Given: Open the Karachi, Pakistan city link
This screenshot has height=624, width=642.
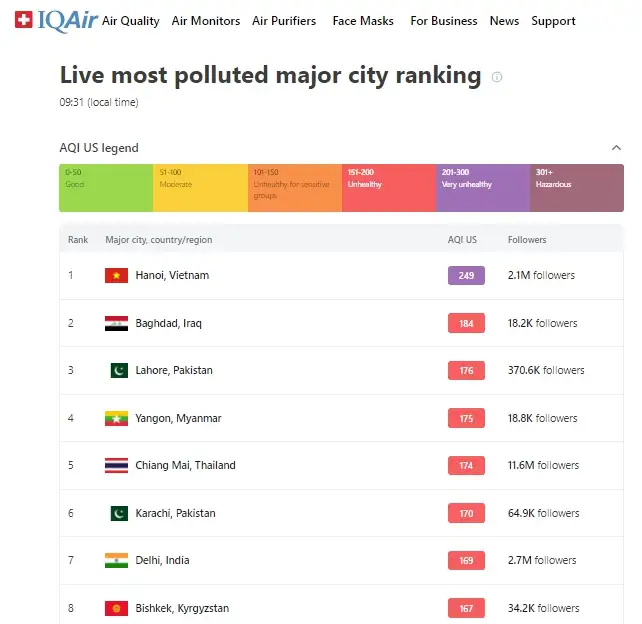Looking at the screenshot, I should 175,513.
